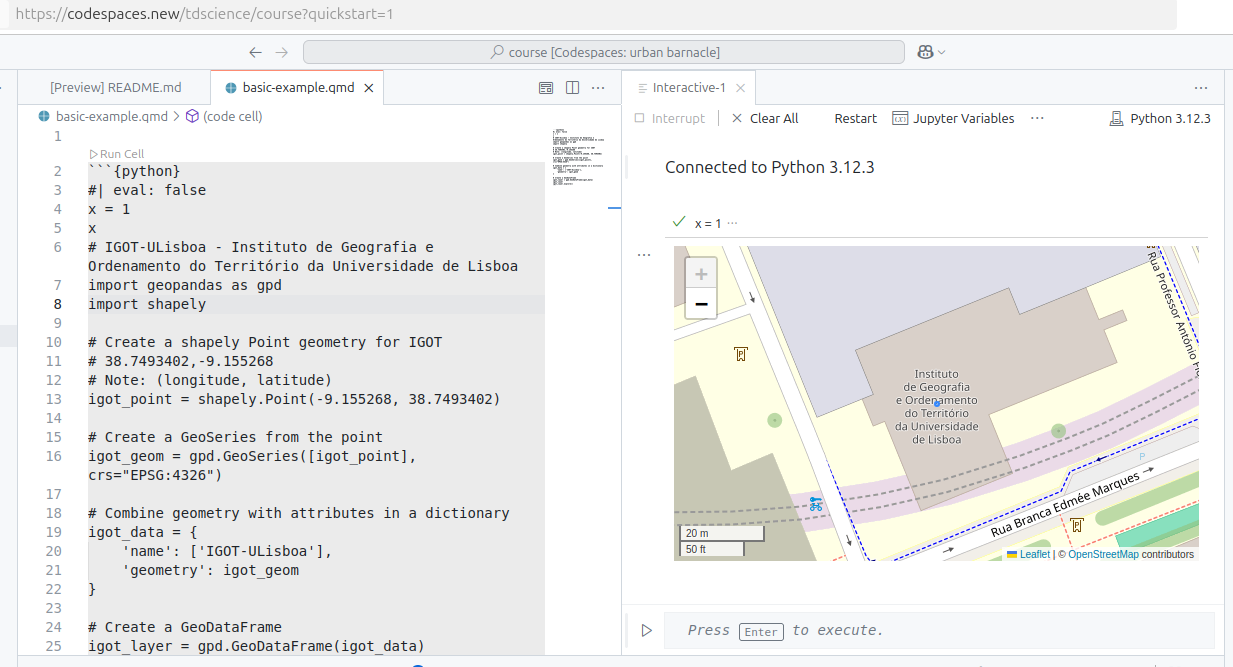Clear all interactive cells
This screenshot has width=1233, height=667.
pyautogui.click(x=765, y=118)
